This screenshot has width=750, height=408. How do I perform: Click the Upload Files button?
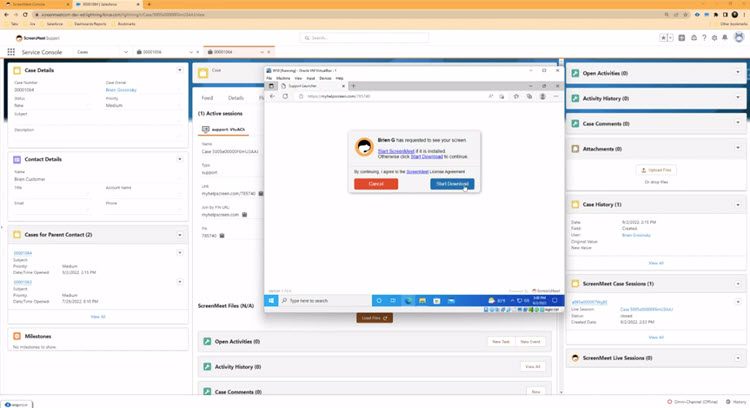pos(656,170)
